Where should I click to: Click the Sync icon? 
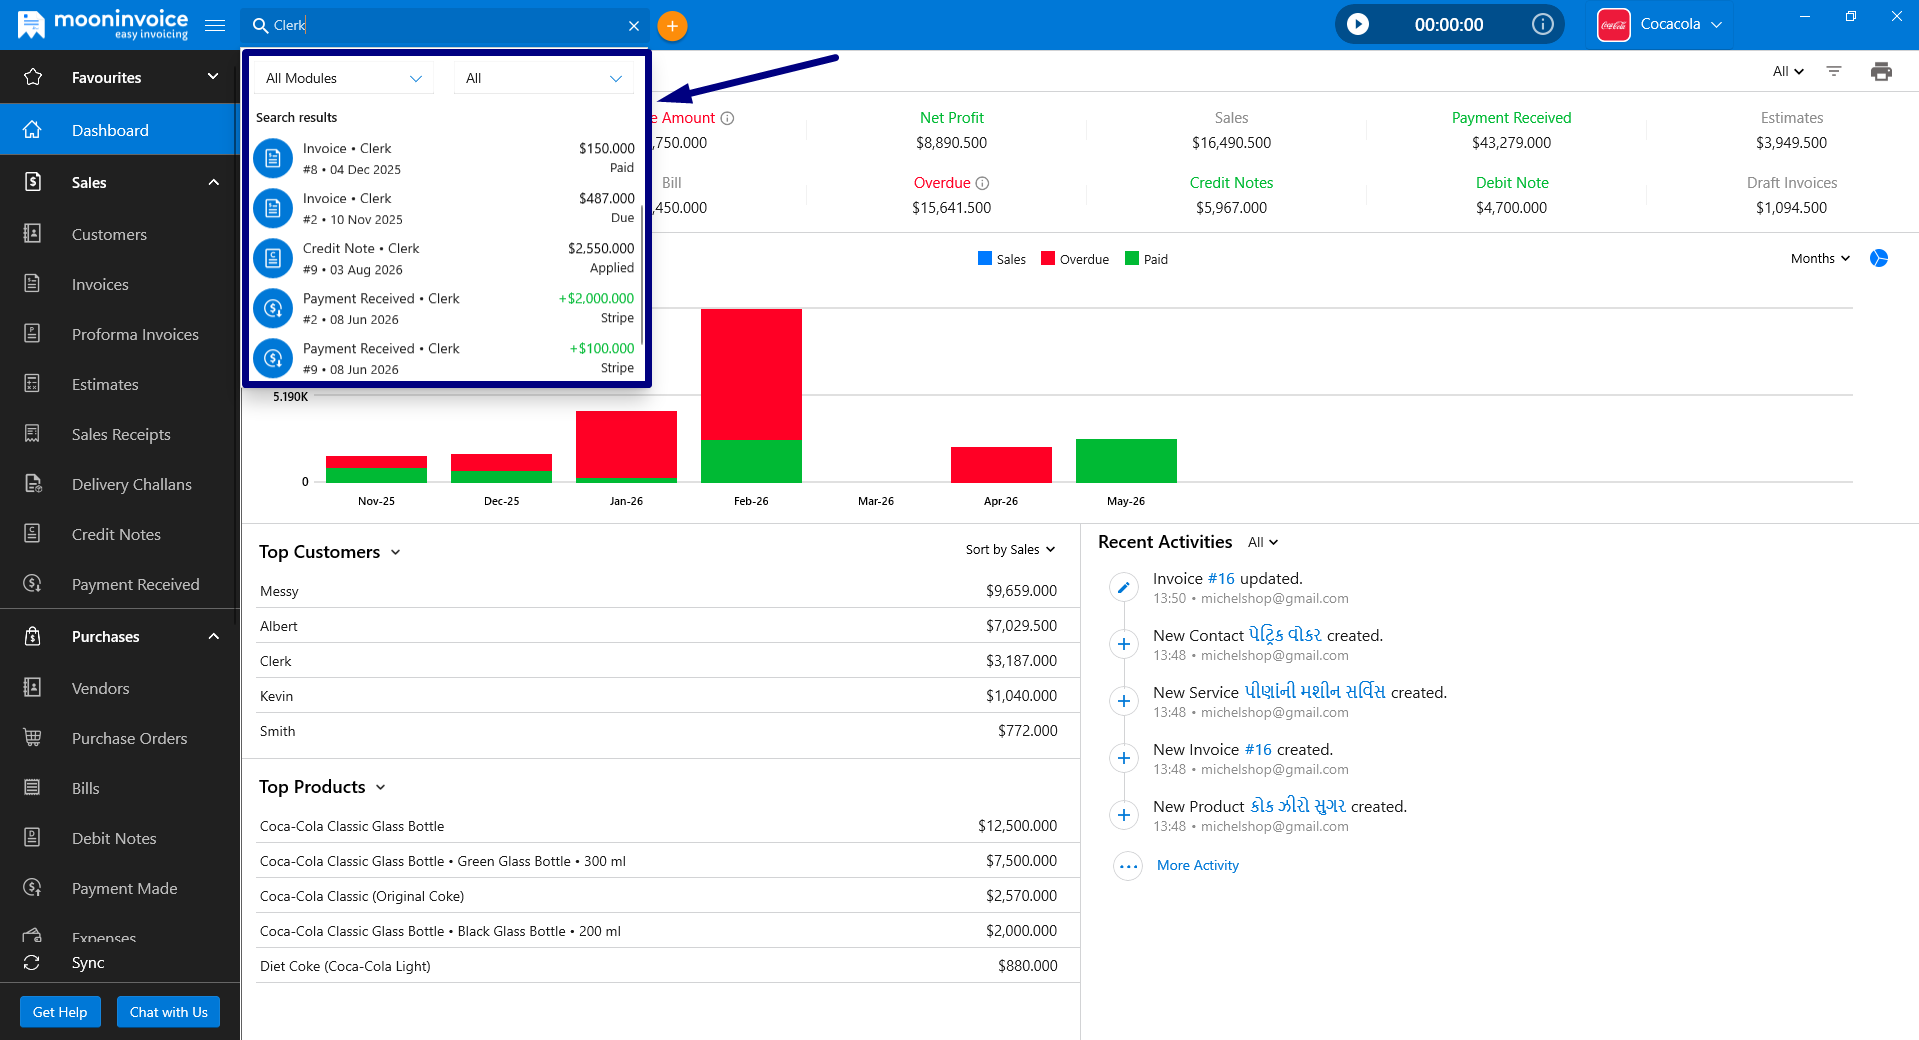tap(32, 963)
